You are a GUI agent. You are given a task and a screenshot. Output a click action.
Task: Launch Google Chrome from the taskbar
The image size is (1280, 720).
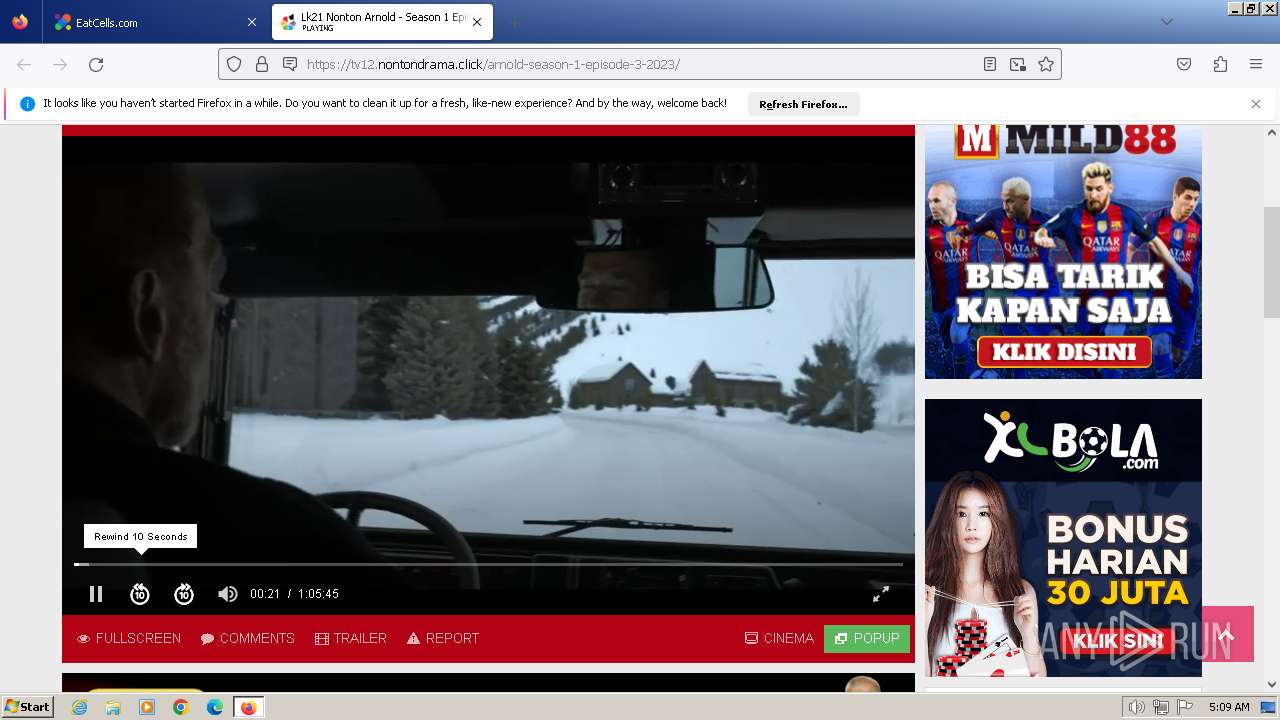click(181, 707)
